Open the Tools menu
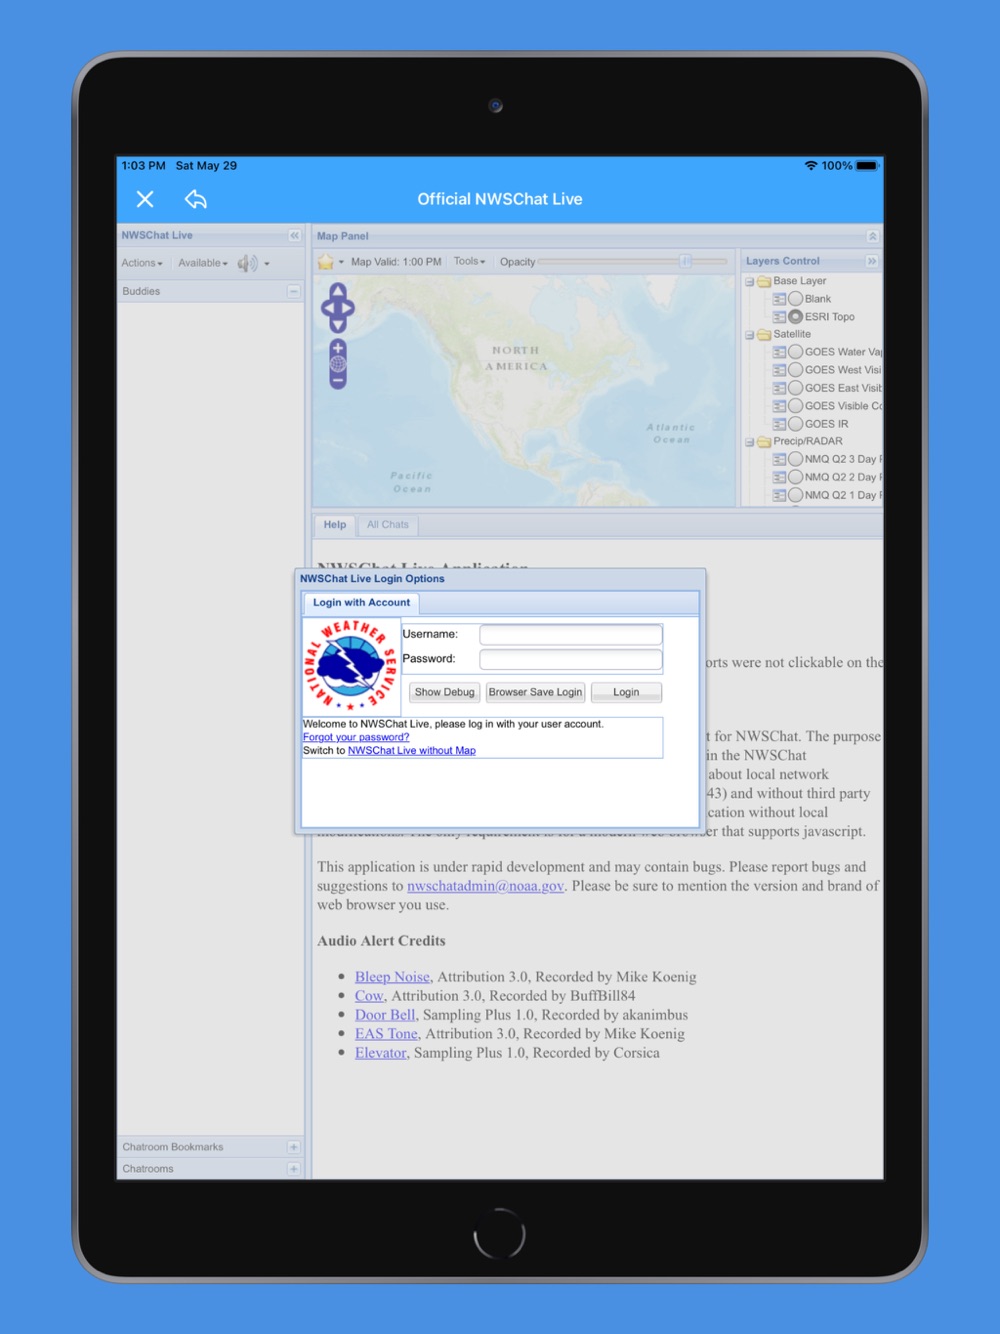Image resolution: width=1000 pixels, height=1334 pixels. 470,261
